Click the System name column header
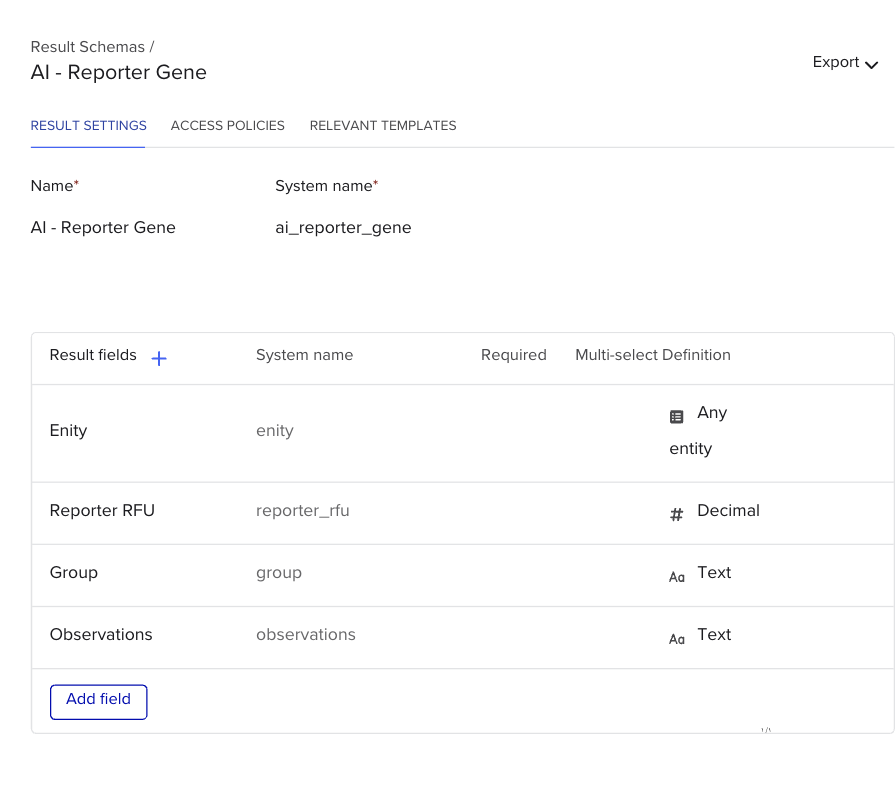896x812 pixels. click(x=305, y=355)
